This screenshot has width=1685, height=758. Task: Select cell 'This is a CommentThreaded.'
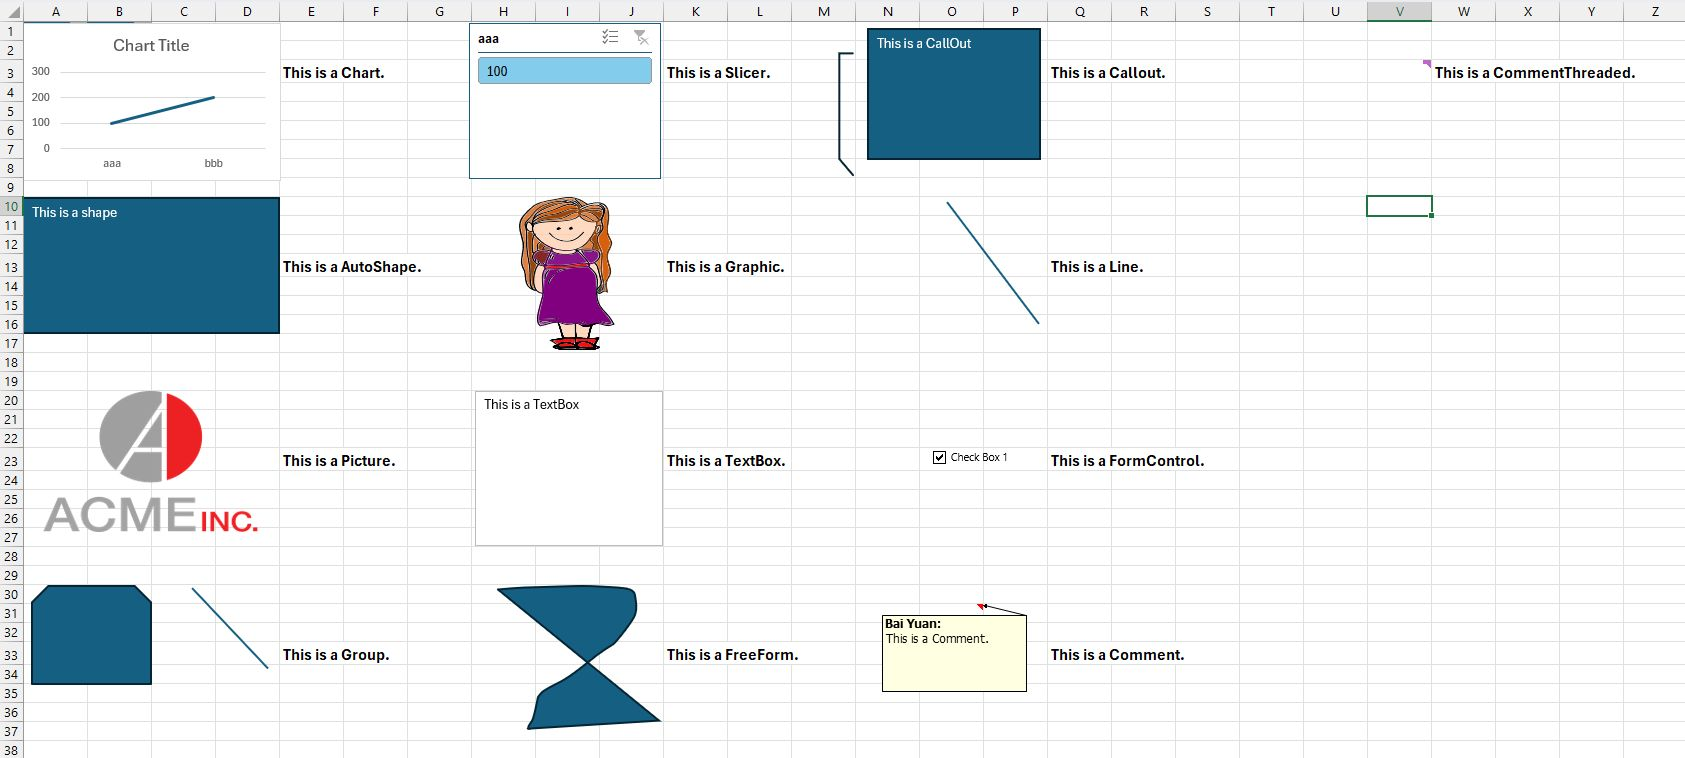1534,73
